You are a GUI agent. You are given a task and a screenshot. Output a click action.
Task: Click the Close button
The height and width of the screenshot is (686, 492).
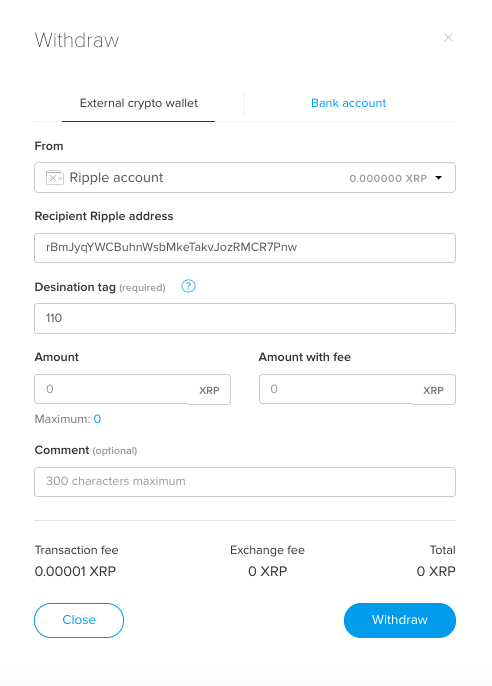click(79, 620)
